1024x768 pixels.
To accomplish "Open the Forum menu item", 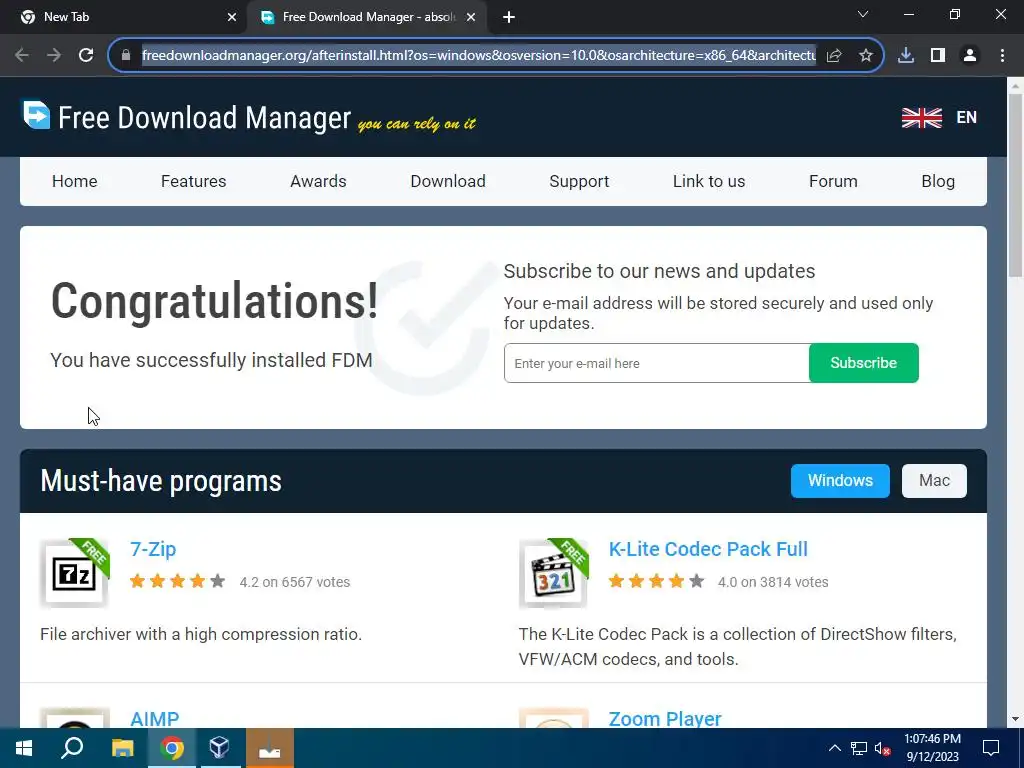I will [x=833, y=182].
